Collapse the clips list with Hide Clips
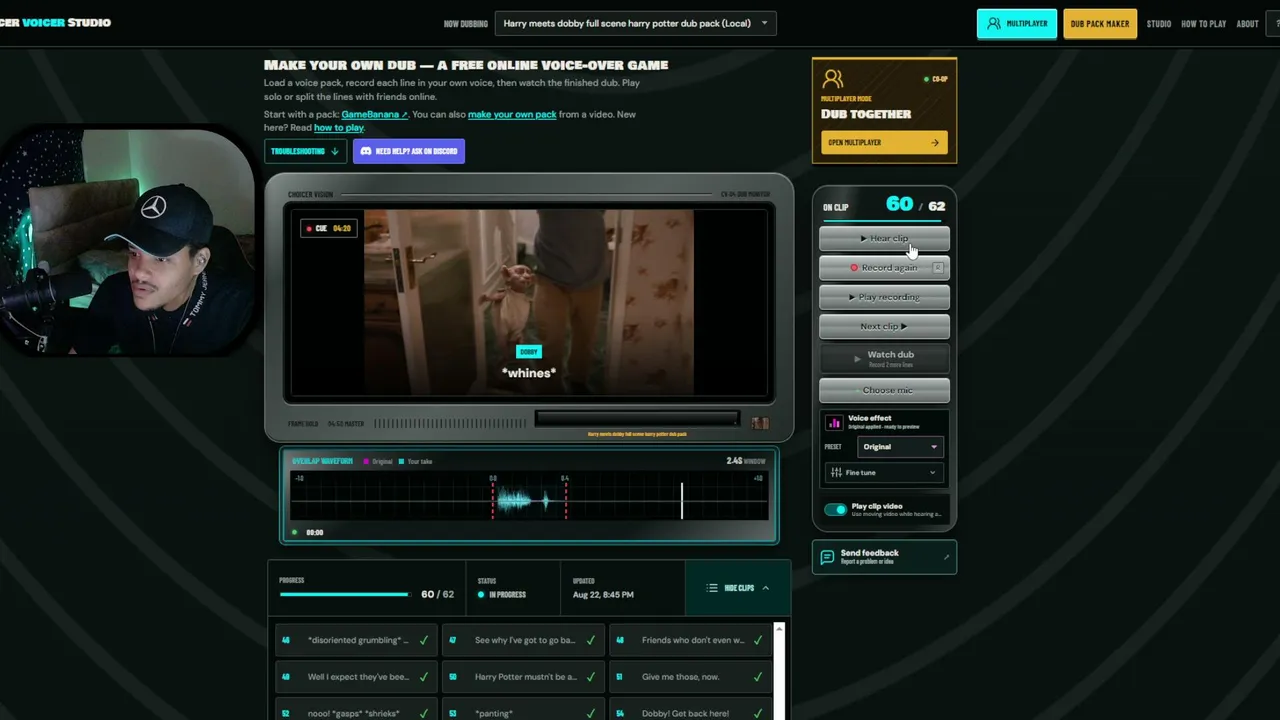The image size is (1280, 720). (x=738, y=588)
